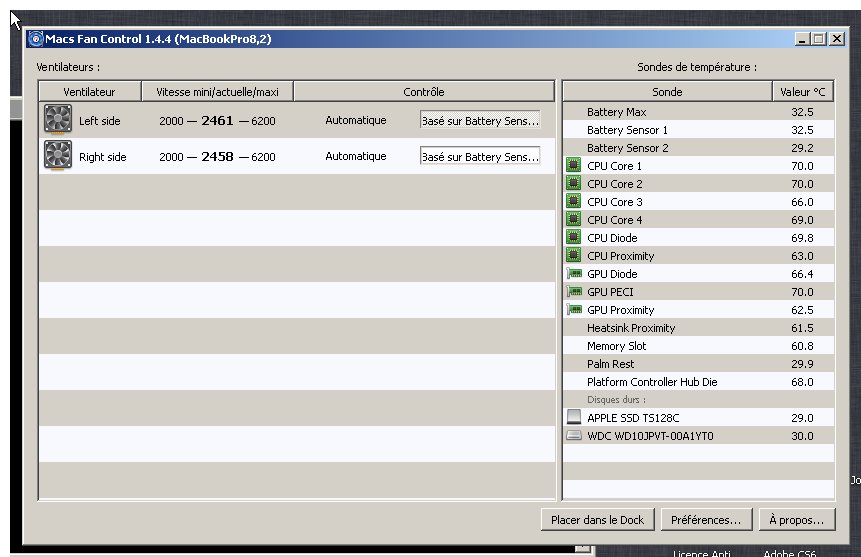The height and width of the screenshot is (557, 861).
Task: Click the Ventilateur column header
Action: point(89,91)
